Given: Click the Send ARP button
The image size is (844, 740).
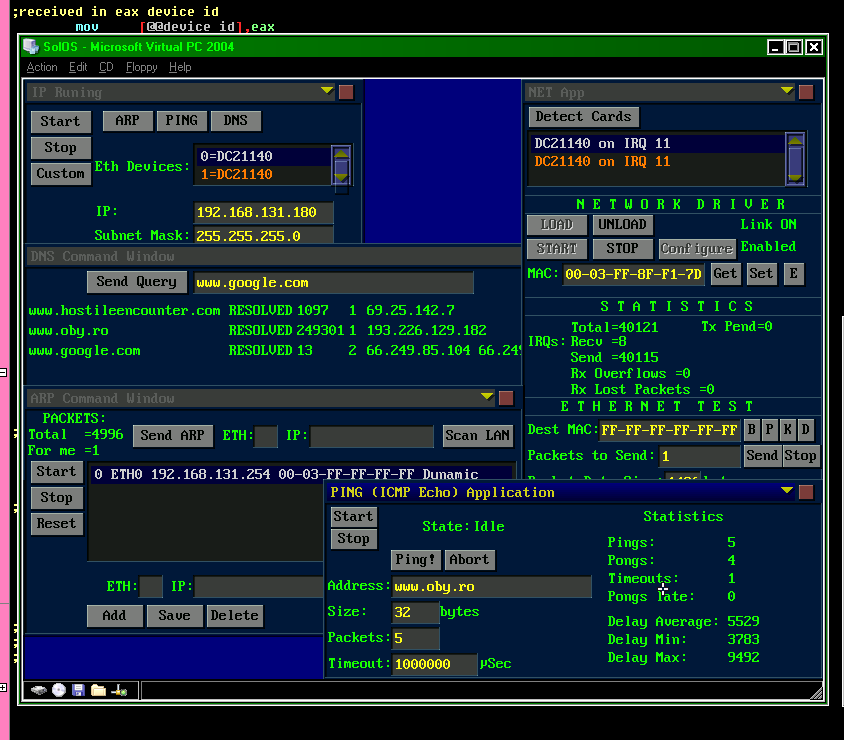Looking at the screenshot, I should (173, 435).
